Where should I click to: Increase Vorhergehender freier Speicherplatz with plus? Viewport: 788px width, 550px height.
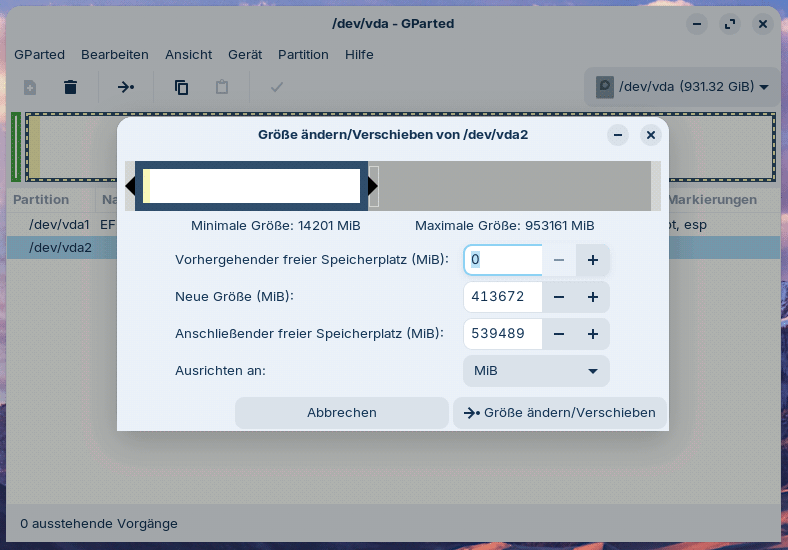593,260
